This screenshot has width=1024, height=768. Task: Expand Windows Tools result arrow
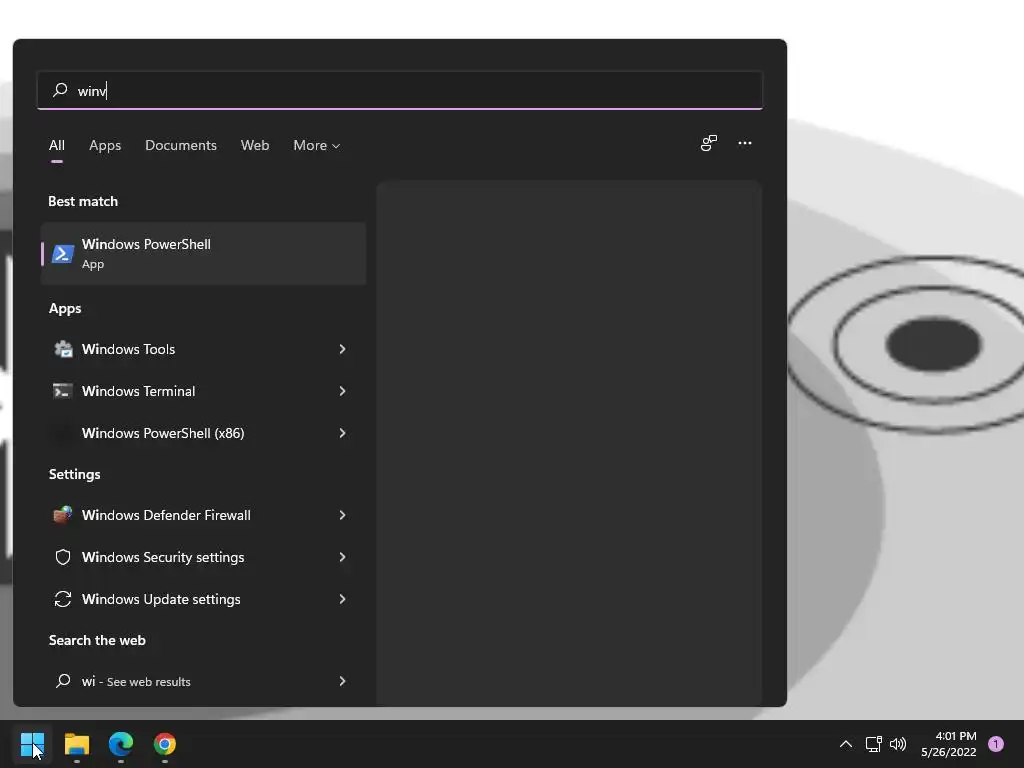pyautogui.click(x=342, y=349)
